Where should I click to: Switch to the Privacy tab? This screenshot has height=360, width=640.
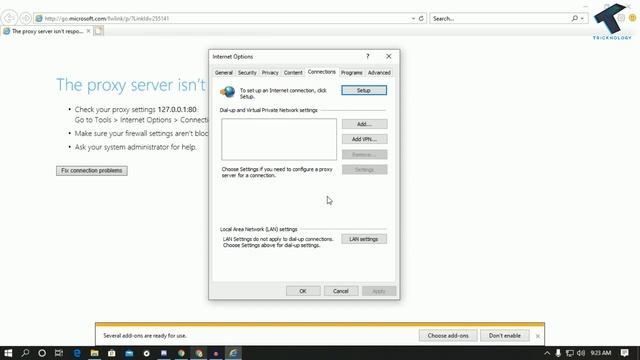point(270,73)
